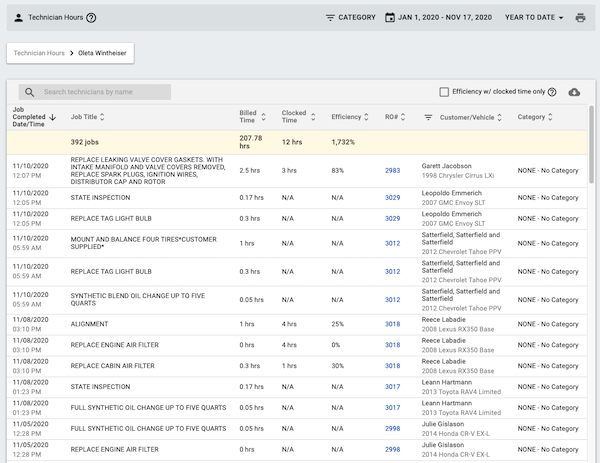Select the 207.78 hrs total billed time
Viewport: 600px width, 463px height.
click(x=251, y=142)
